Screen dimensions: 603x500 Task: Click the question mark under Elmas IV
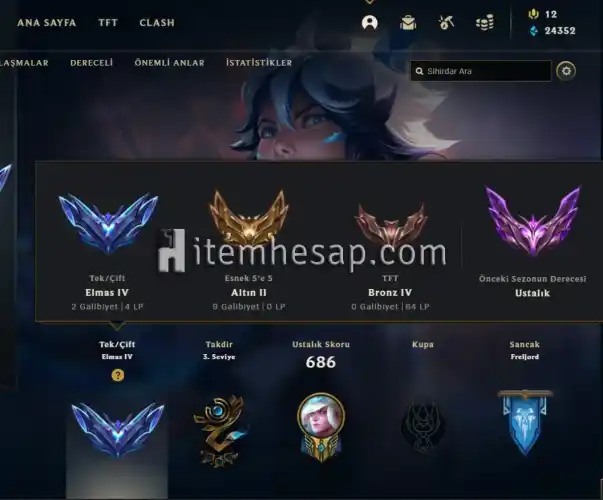tap(118, 375)
